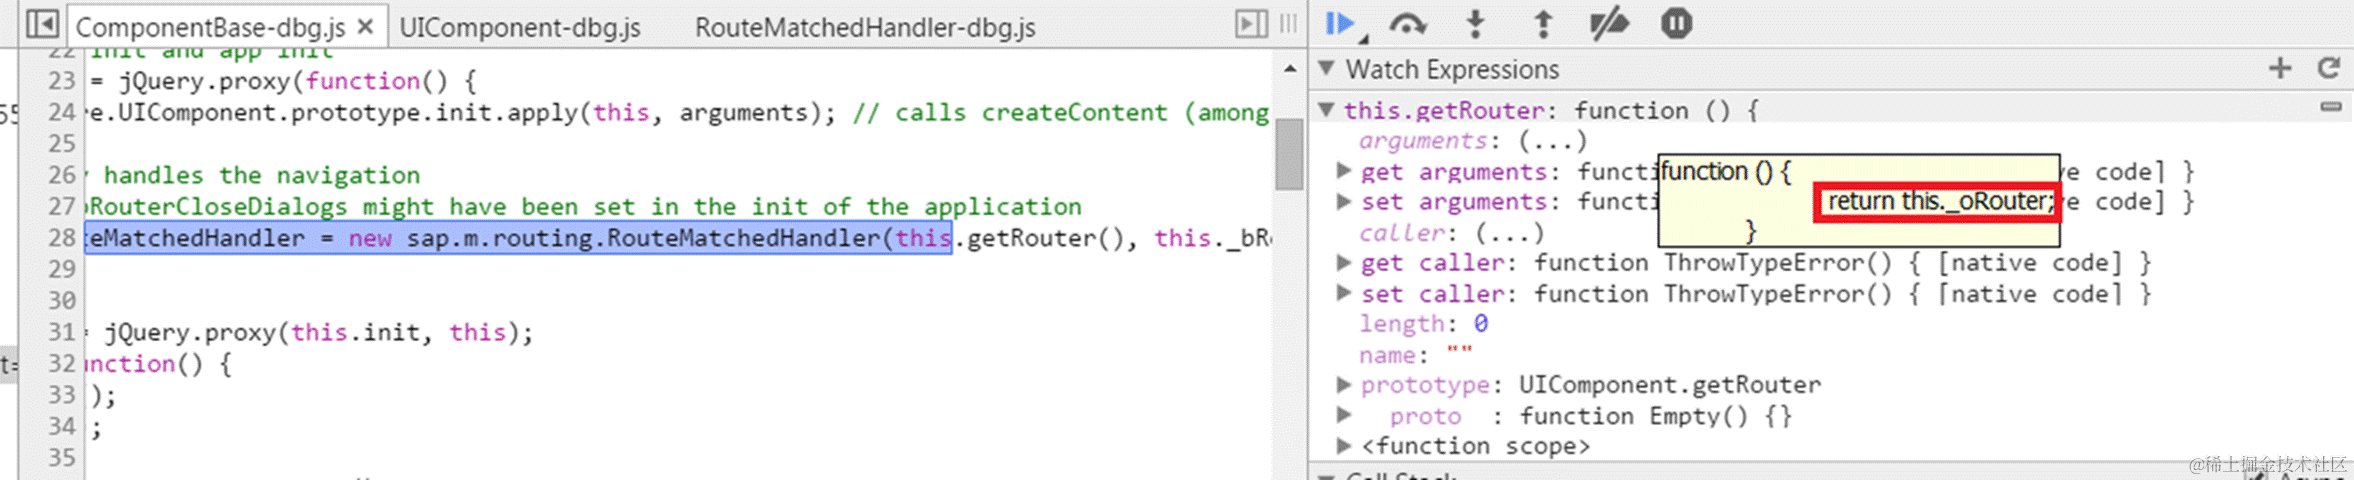Toggle the debugger sidebar pane
The width and height of the screenshot is (2354, 480).
(1251, 24)
